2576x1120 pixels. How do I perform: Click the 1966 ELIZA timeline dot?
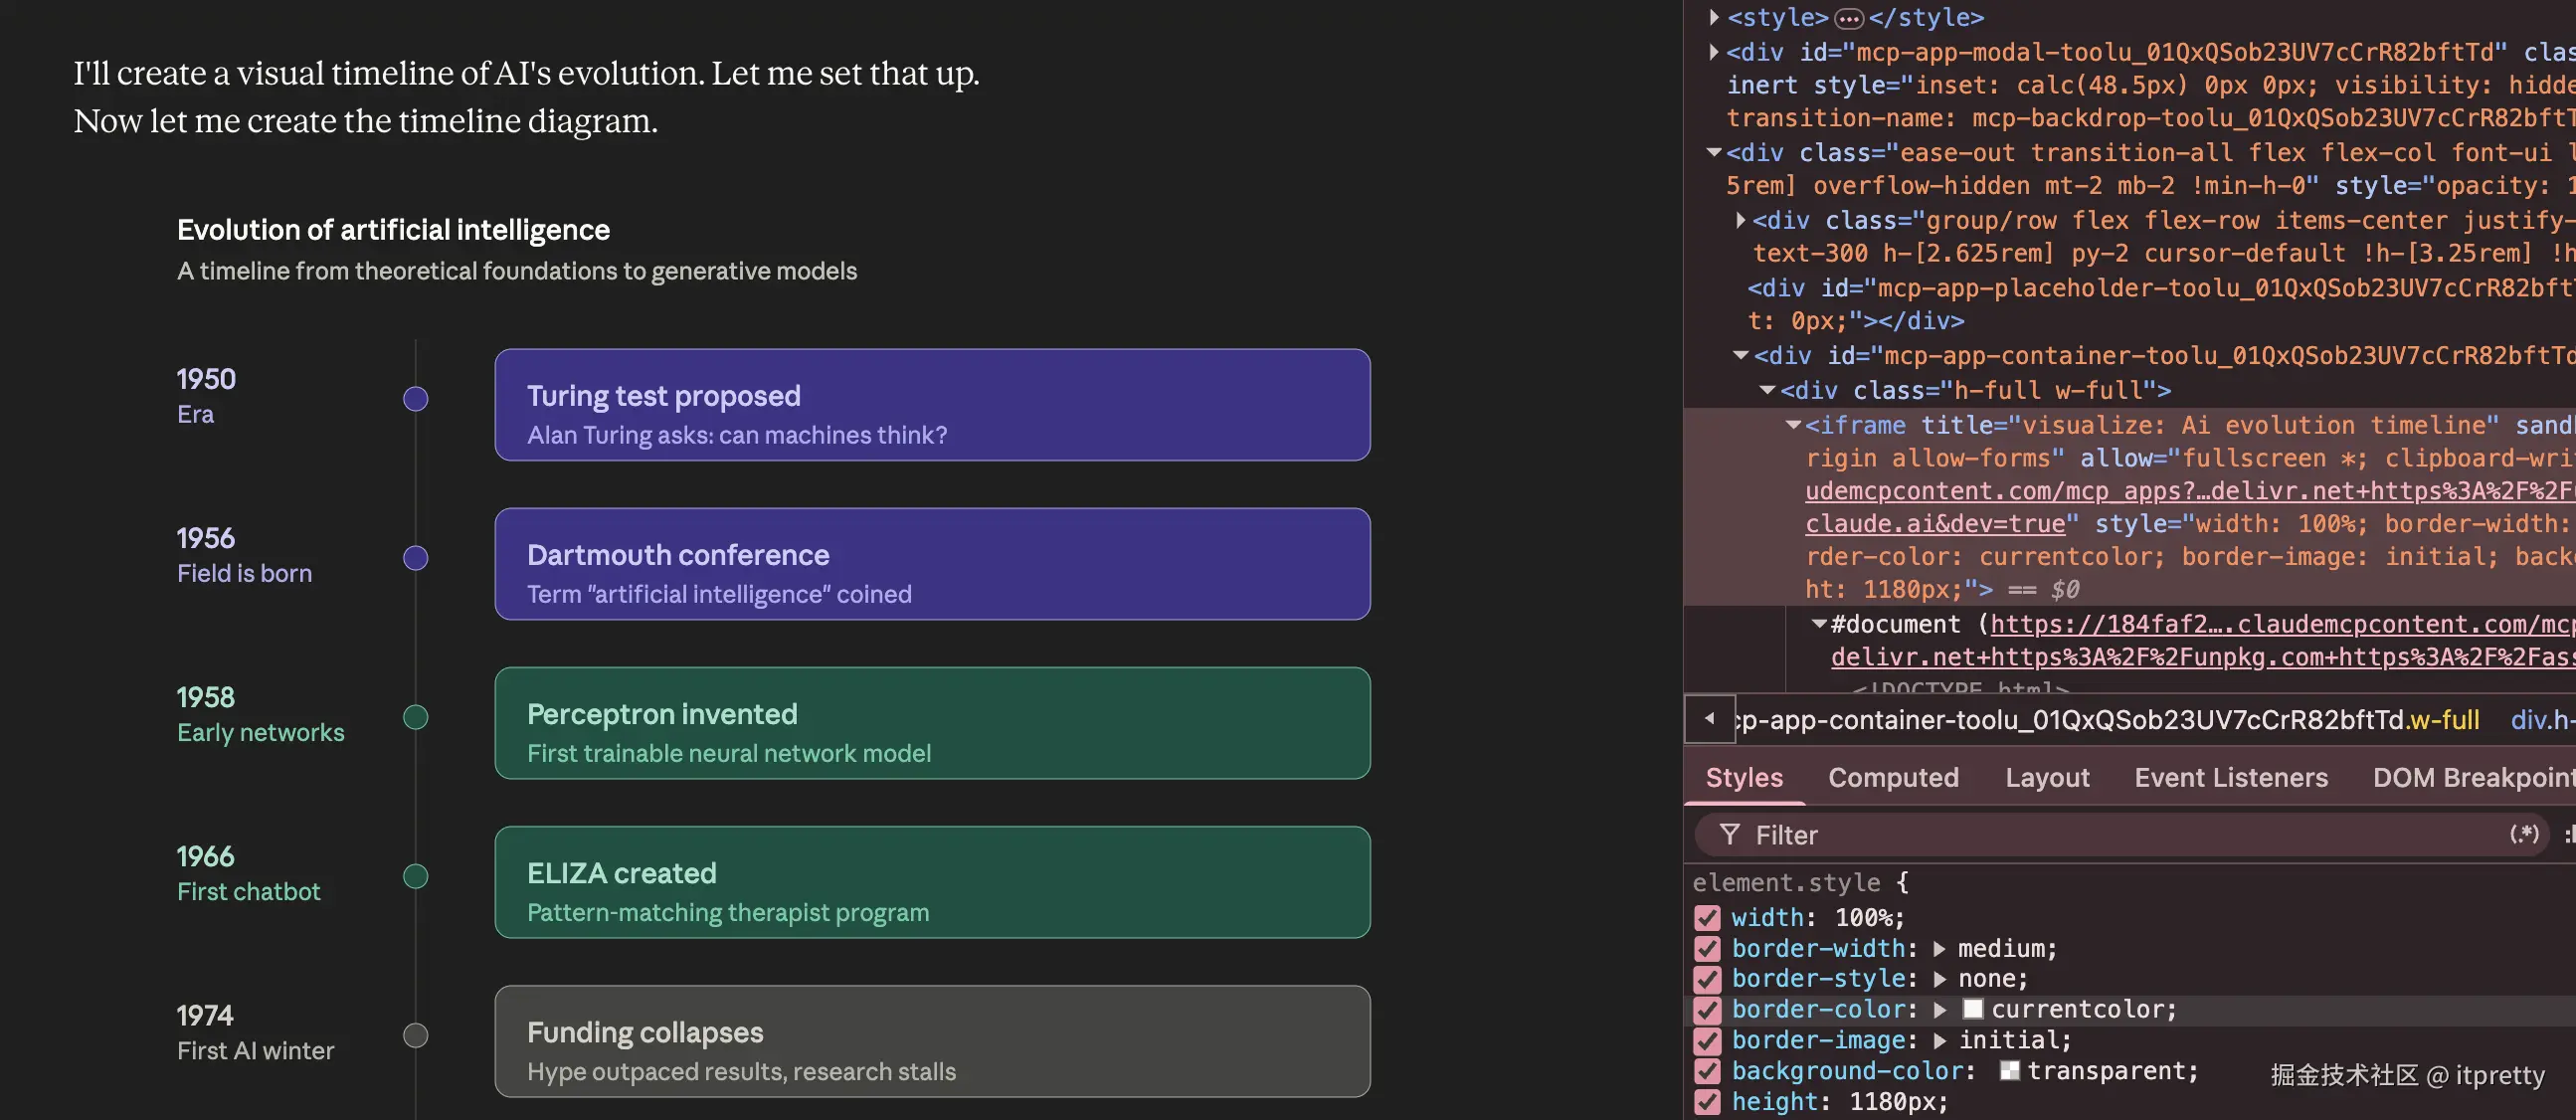[x=416, y=876]
